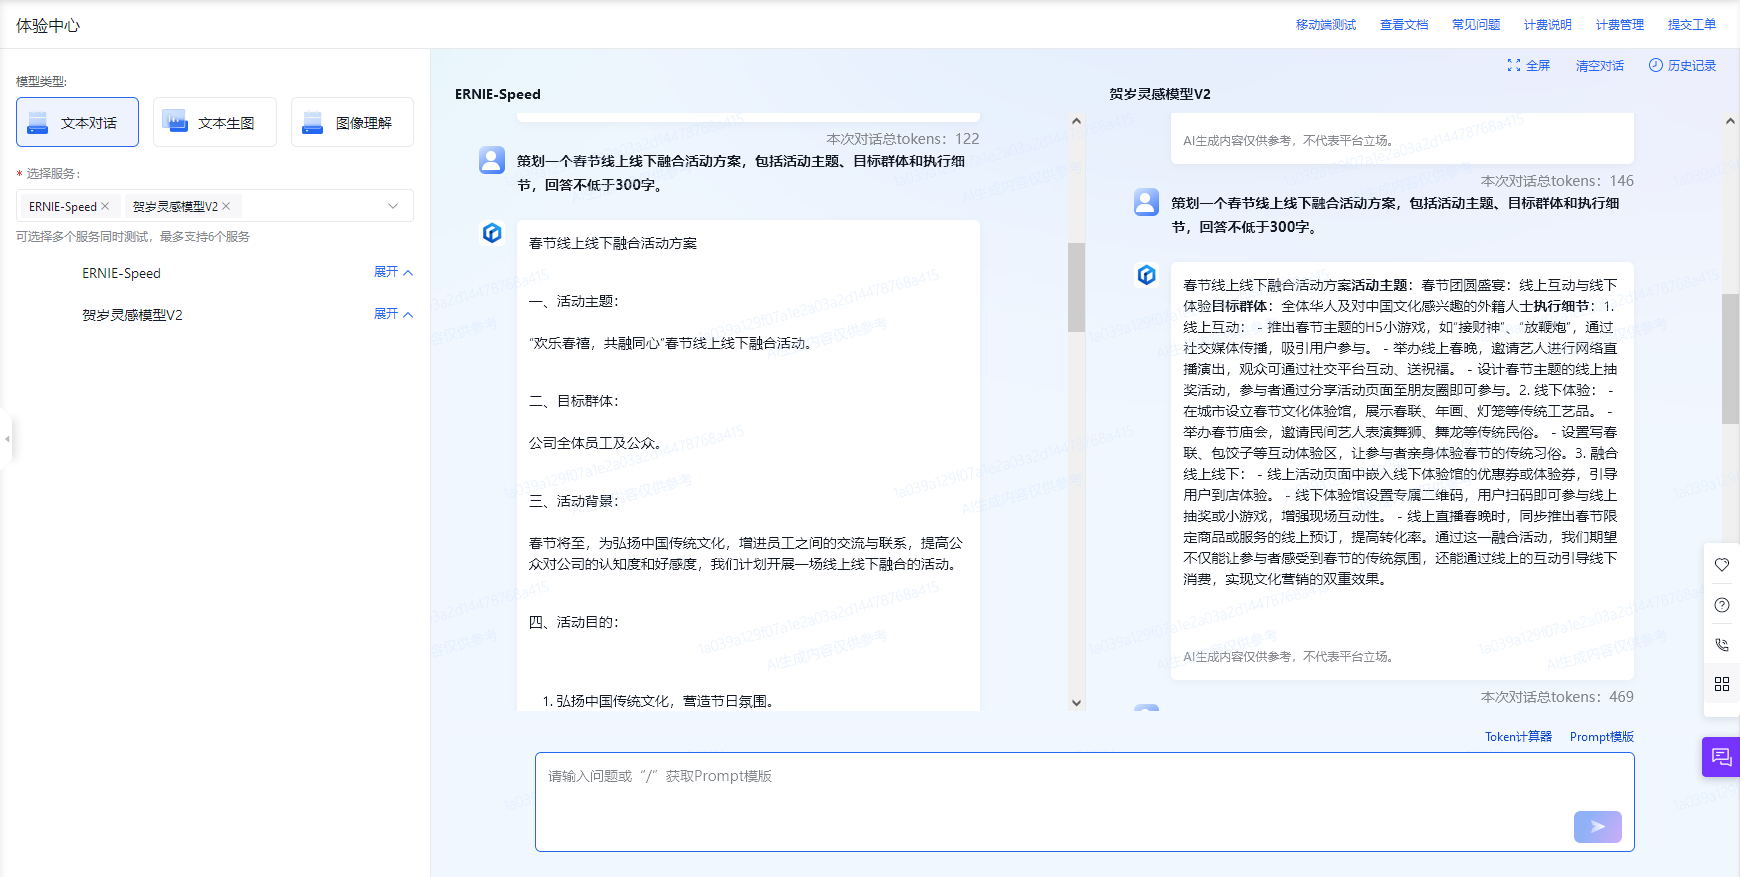Open 提交工单 link
1740x877 pixels.
1692,25
